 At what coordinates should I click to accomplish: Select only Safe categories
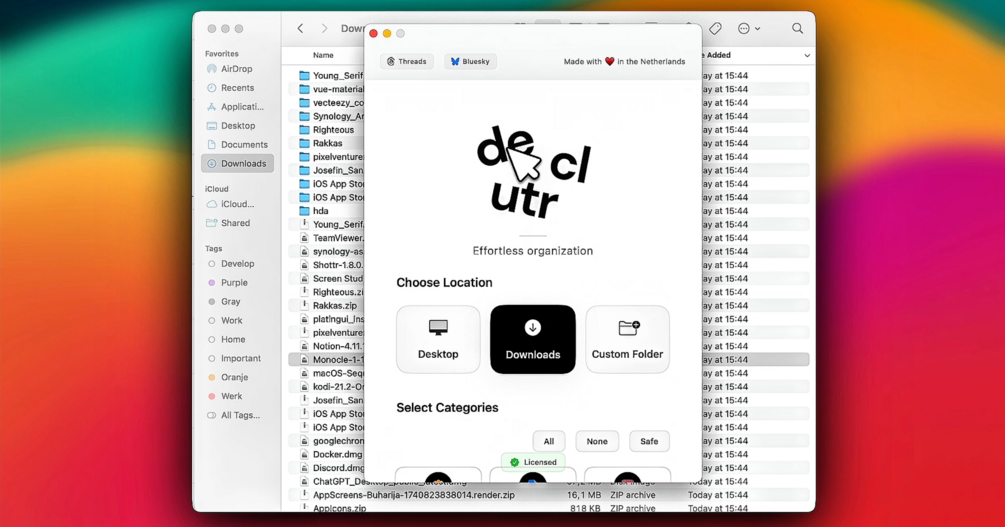tap(649, 441)
